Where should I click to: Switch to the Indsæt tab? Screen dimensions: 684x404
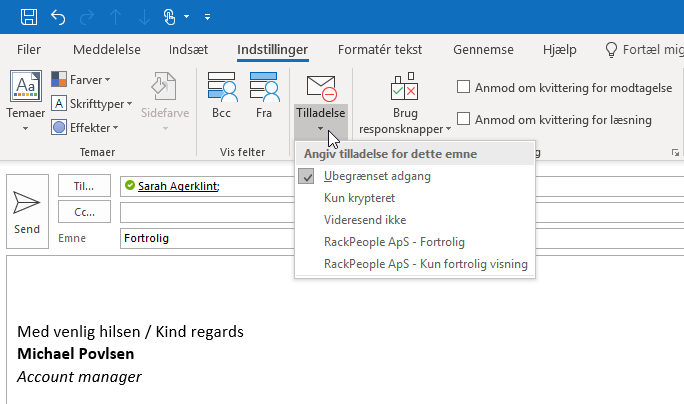click(189, 50)
